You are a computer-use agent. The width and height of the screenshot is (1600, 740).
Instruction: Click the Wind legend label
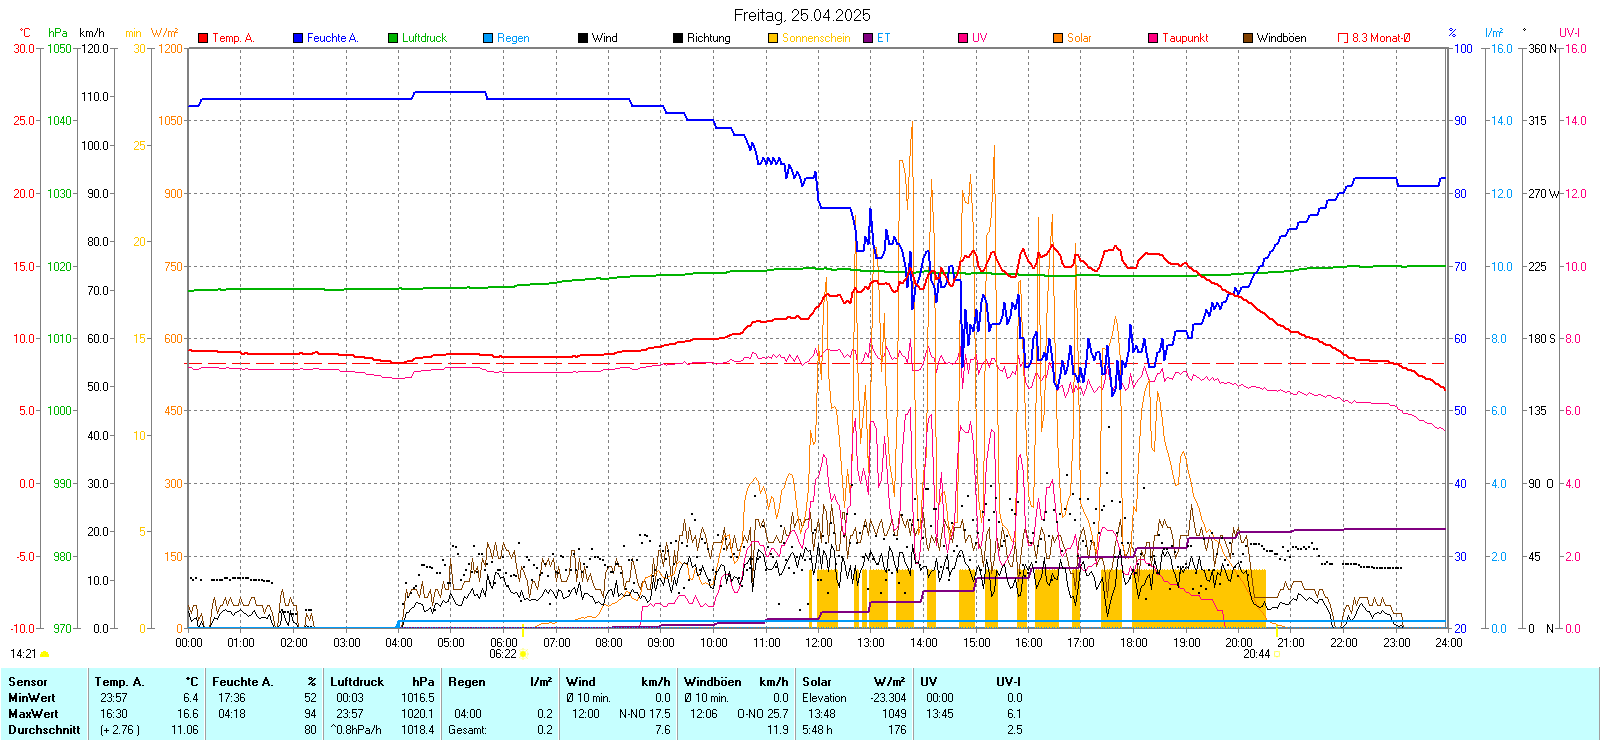(x=604, y=38)
